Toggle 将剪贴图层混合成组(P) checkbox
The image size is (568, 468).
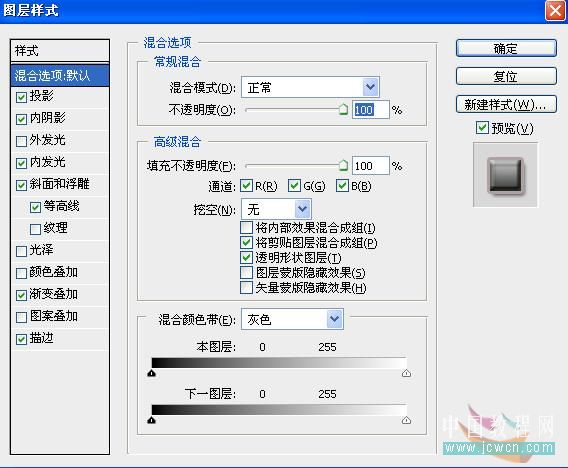click(246, 242)
